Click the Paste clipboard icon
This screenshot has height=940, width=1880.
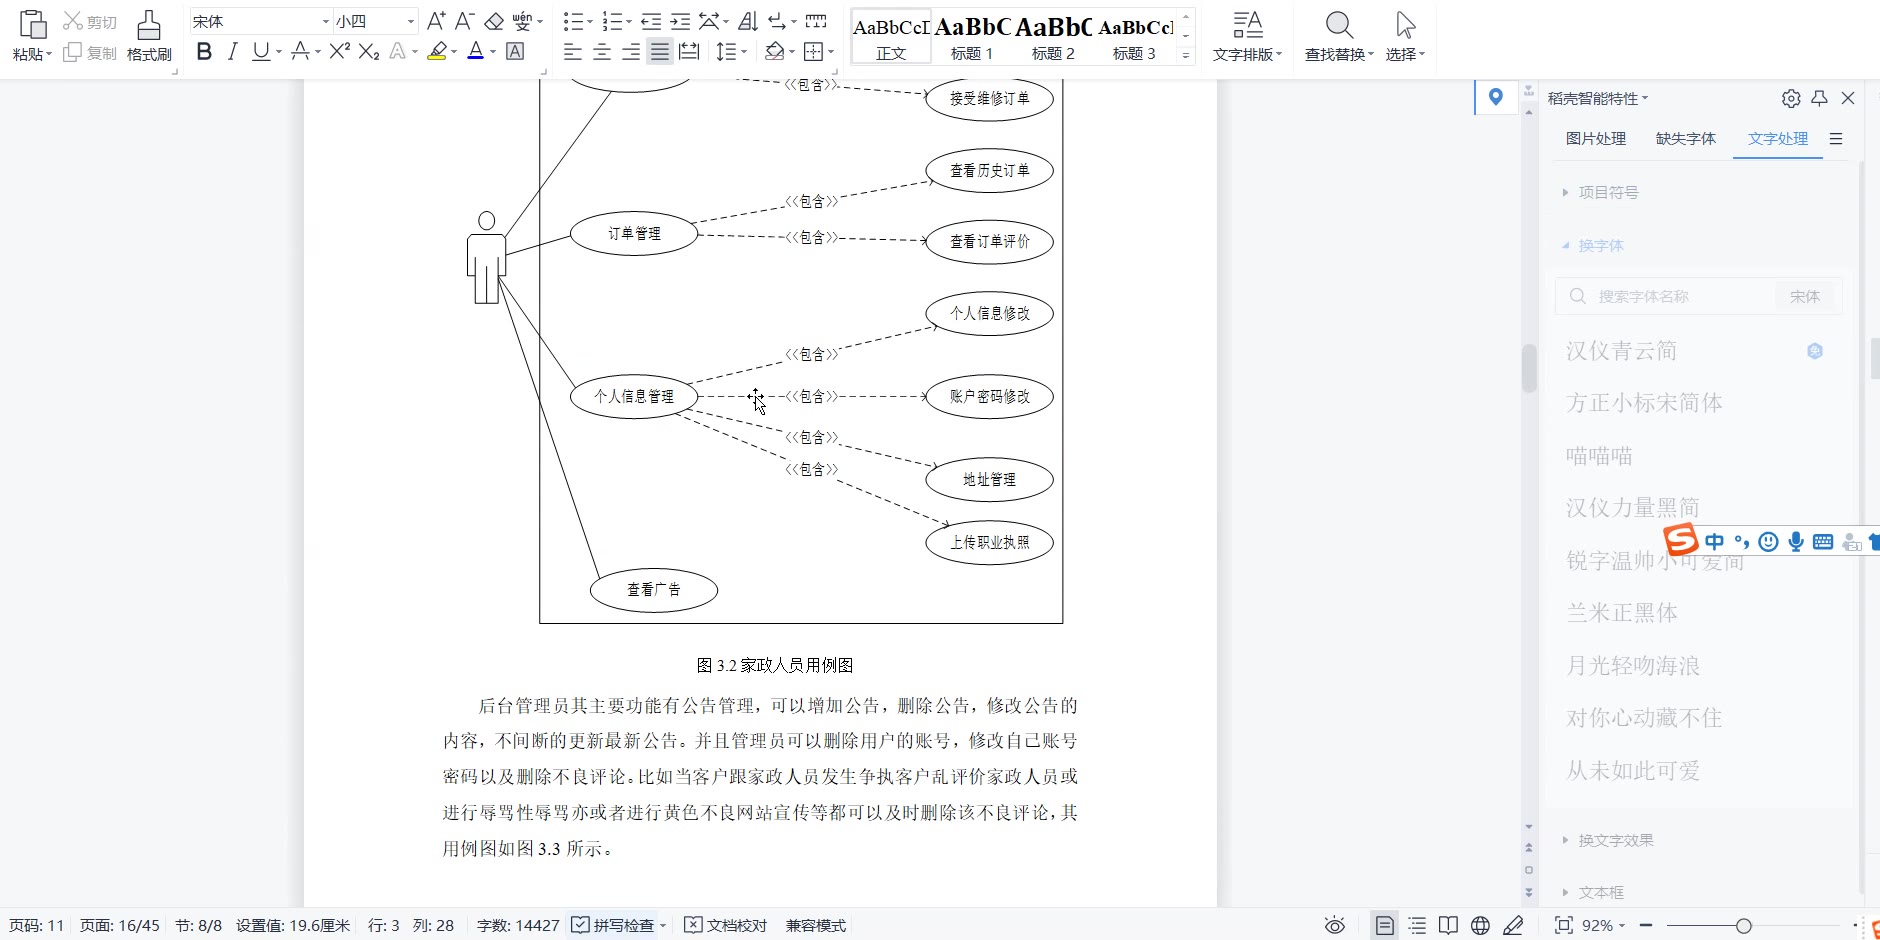(32, 24)
